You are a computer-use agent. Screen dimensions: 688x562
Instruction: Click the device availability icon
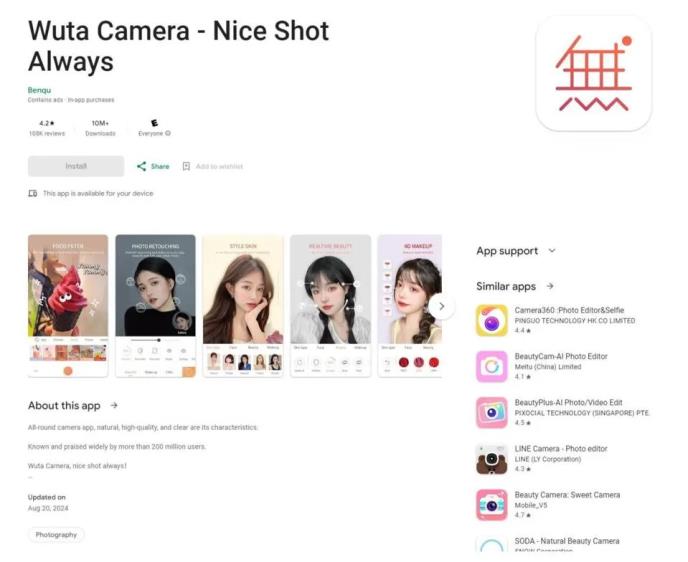pos(32,193)
